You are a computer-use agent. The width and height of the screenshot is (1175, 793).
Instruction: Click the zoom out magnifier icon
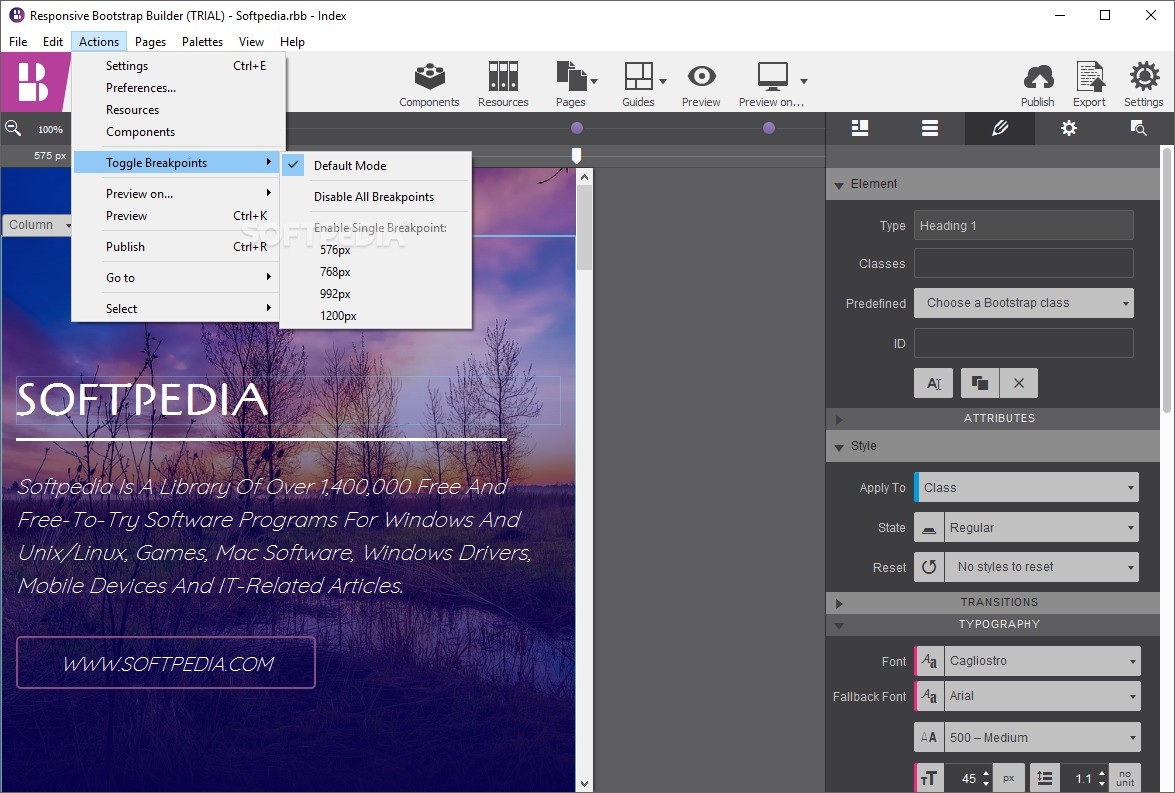(13, 128)
